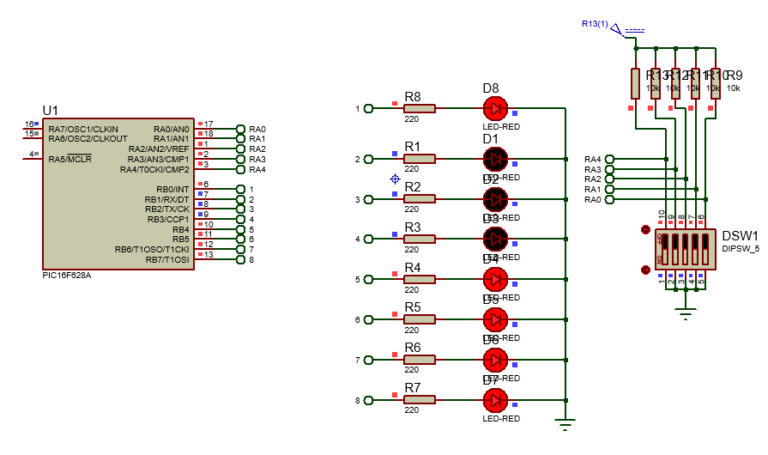Select the RB0/INT pin on U1
Screen dimensions: 768x455
172,189
